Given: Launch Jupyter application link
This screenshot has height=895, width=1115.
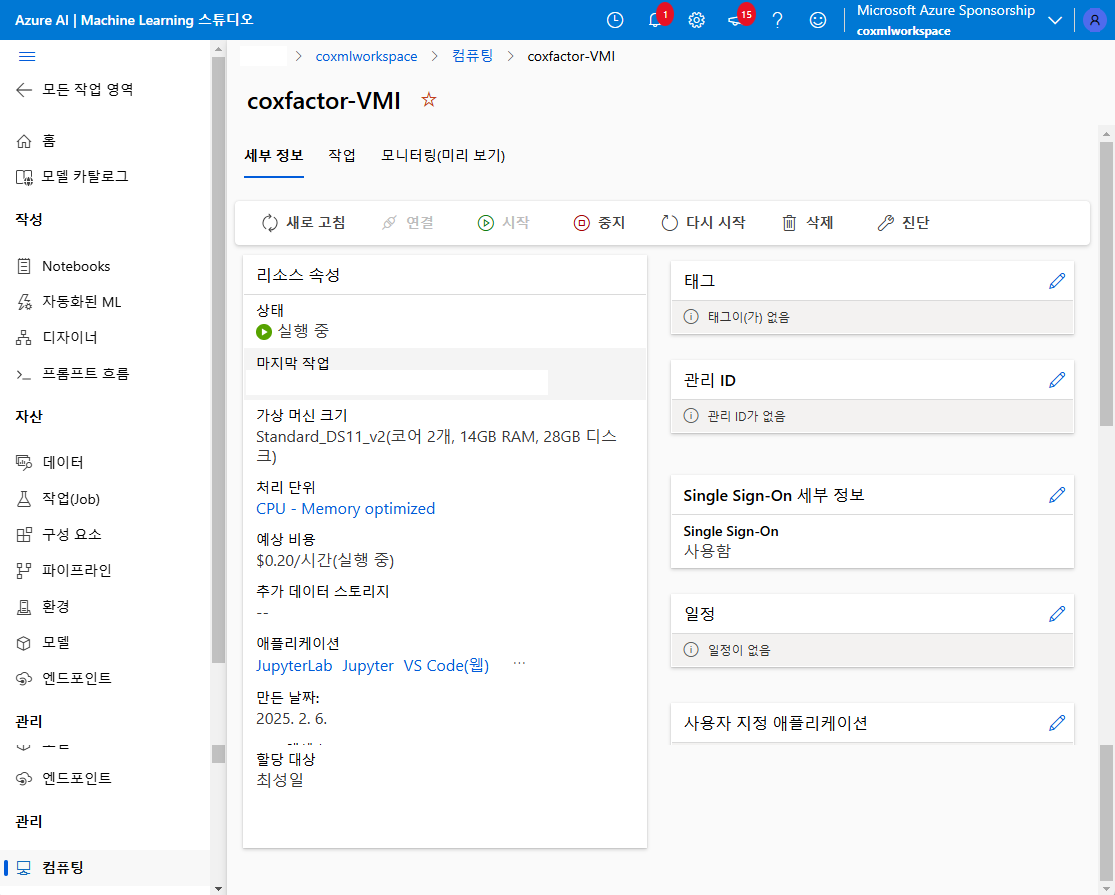Looking at the screenshot, I should 368,666.
